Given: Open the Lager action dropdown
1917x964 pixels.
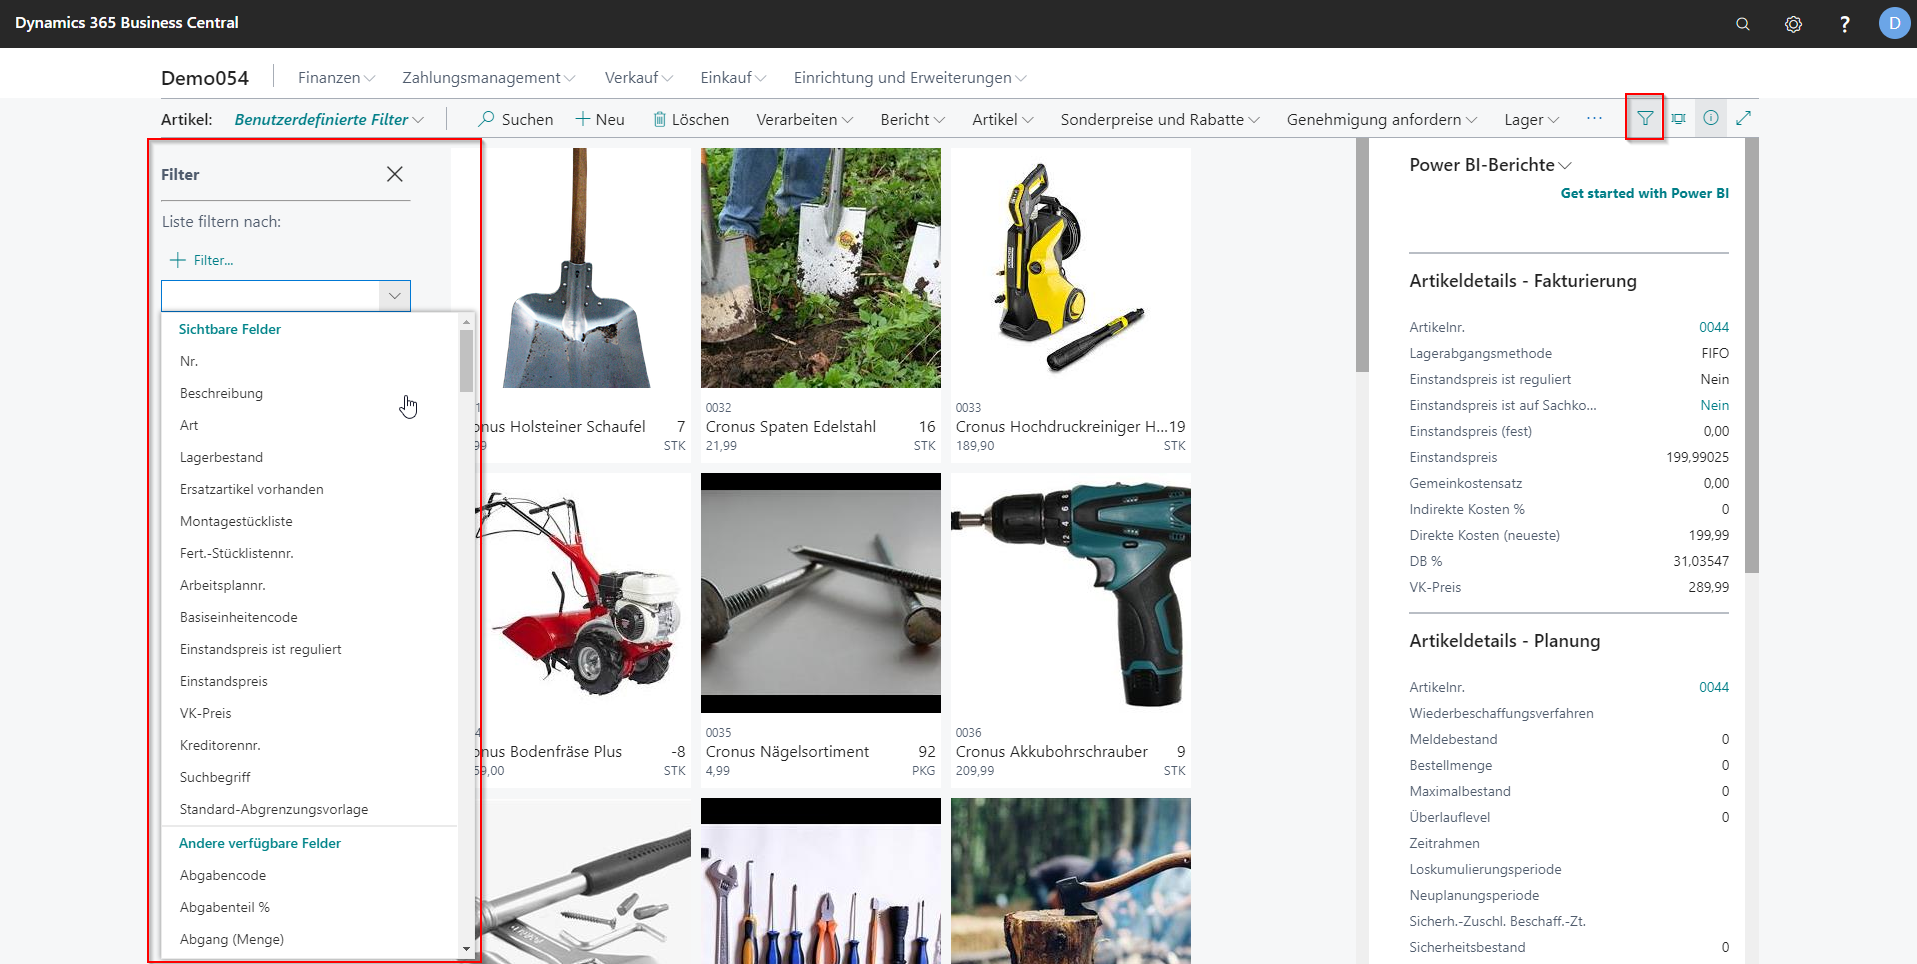Looking at the screenshot, I should point(1532,119).
